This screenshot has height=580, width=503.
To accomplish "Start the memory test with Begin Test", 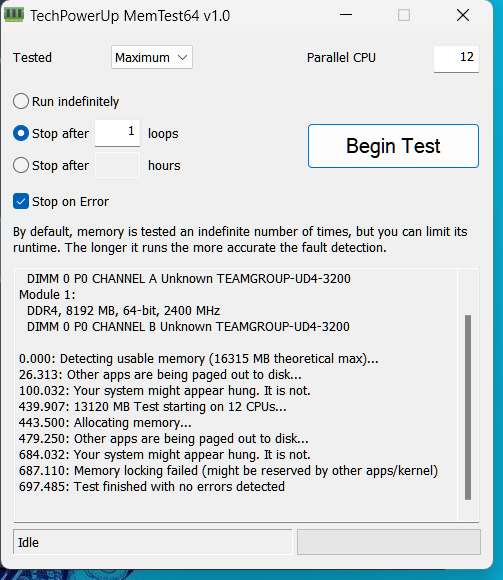I will (393, 146).
